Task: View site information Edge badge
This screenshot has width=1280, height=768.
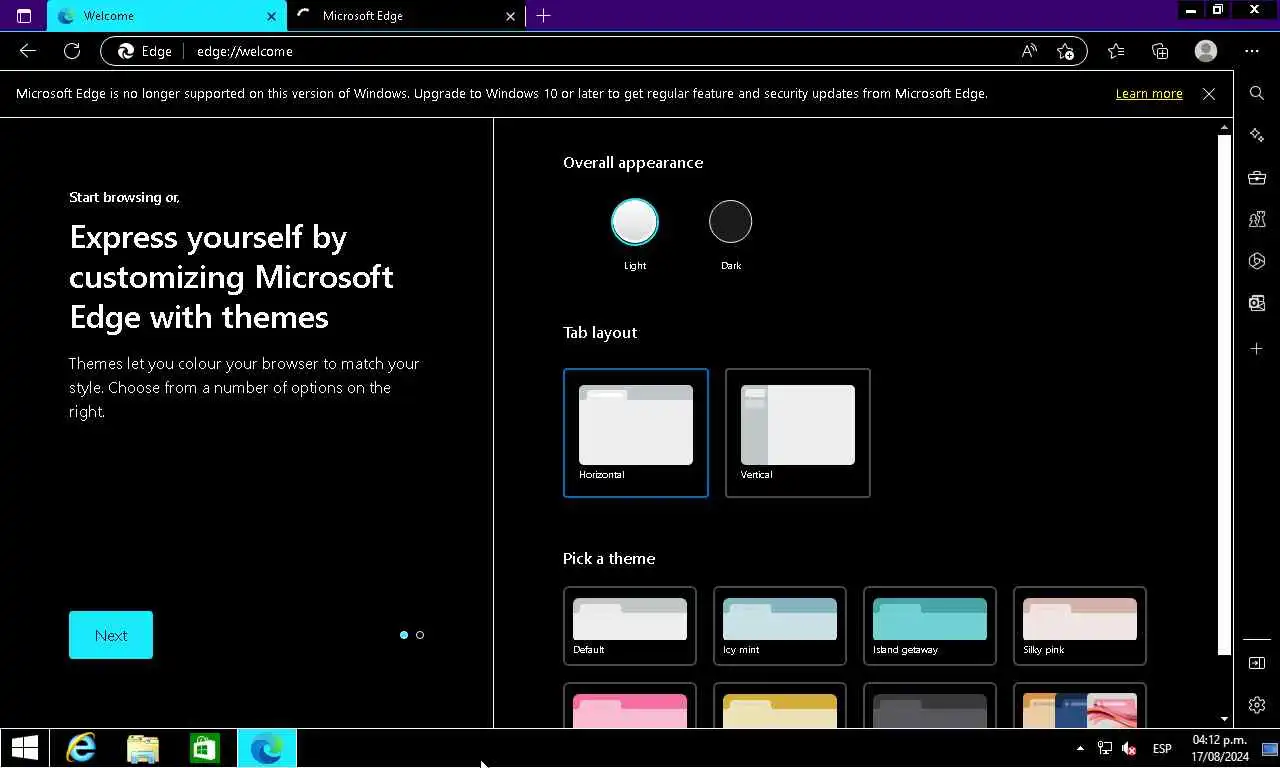Action: [x=145, y=51]
